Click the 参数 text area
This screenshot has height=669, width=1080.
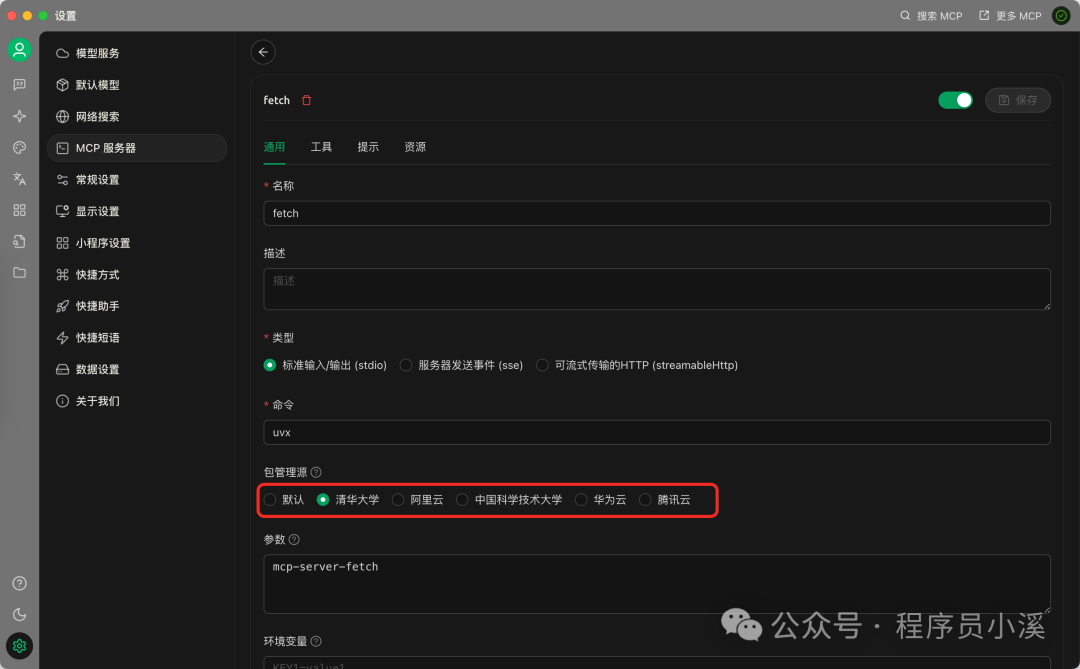[x=656, y=584]
